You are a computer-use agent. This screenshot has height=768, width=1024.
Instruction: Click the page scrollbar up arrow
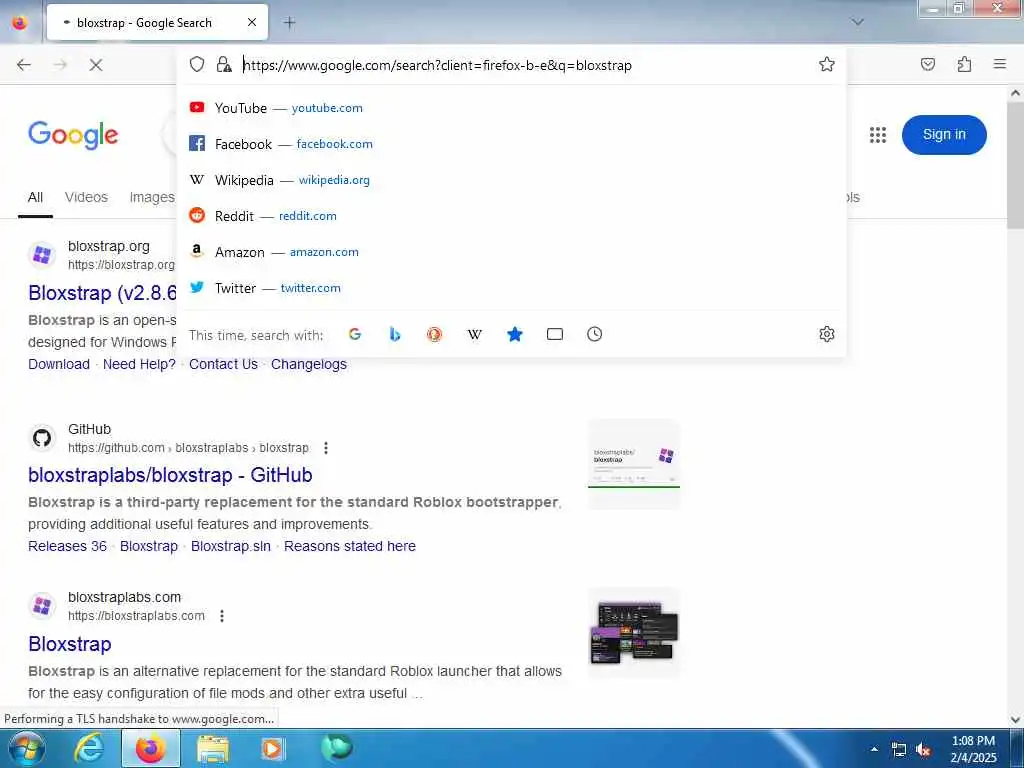1015,93
